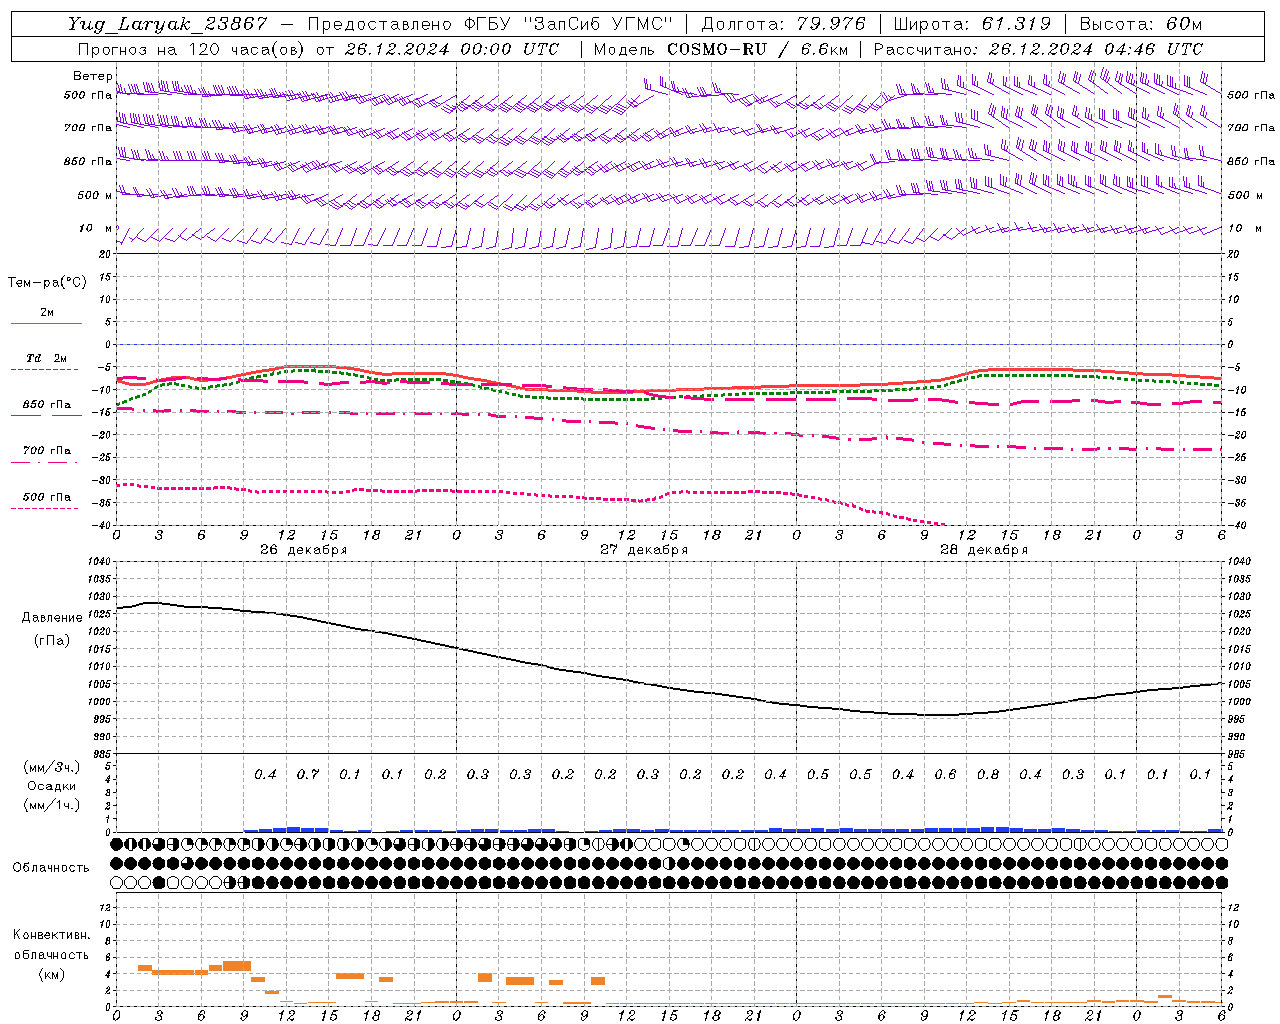Click the date label 26 декабря
Viewport: 1280px width, 1024px height.
(x=304, y=550)
